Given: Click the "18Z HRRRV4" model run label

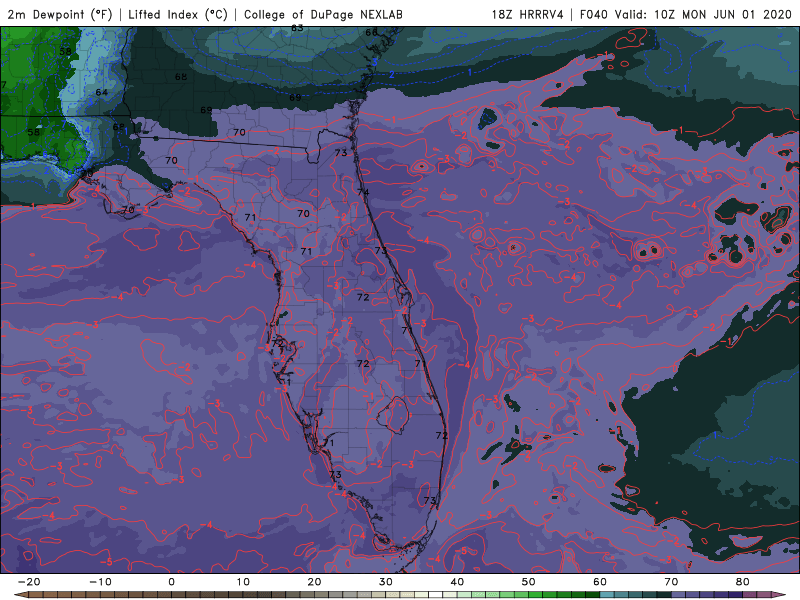Looking at the screenshot, I should 528,14.
